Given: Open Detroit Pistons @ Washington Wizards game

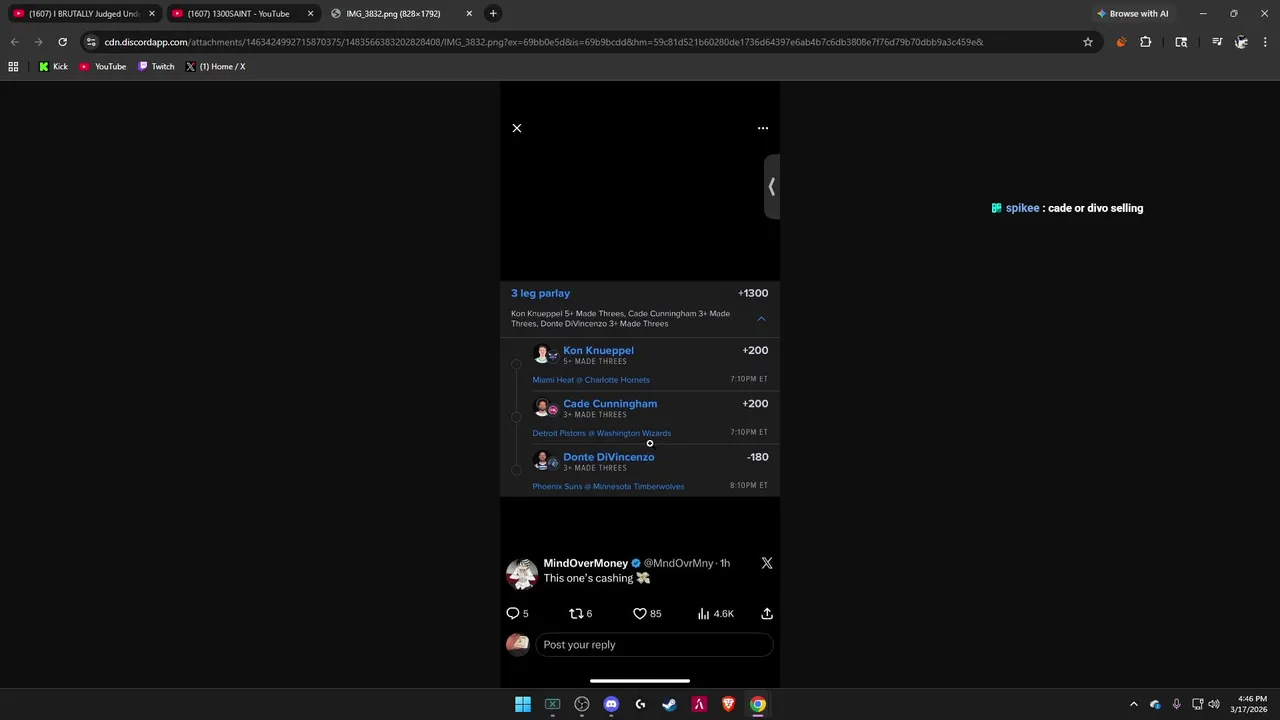Looking at the screenshot, I should pyautogui.click(x=601, y=433).
